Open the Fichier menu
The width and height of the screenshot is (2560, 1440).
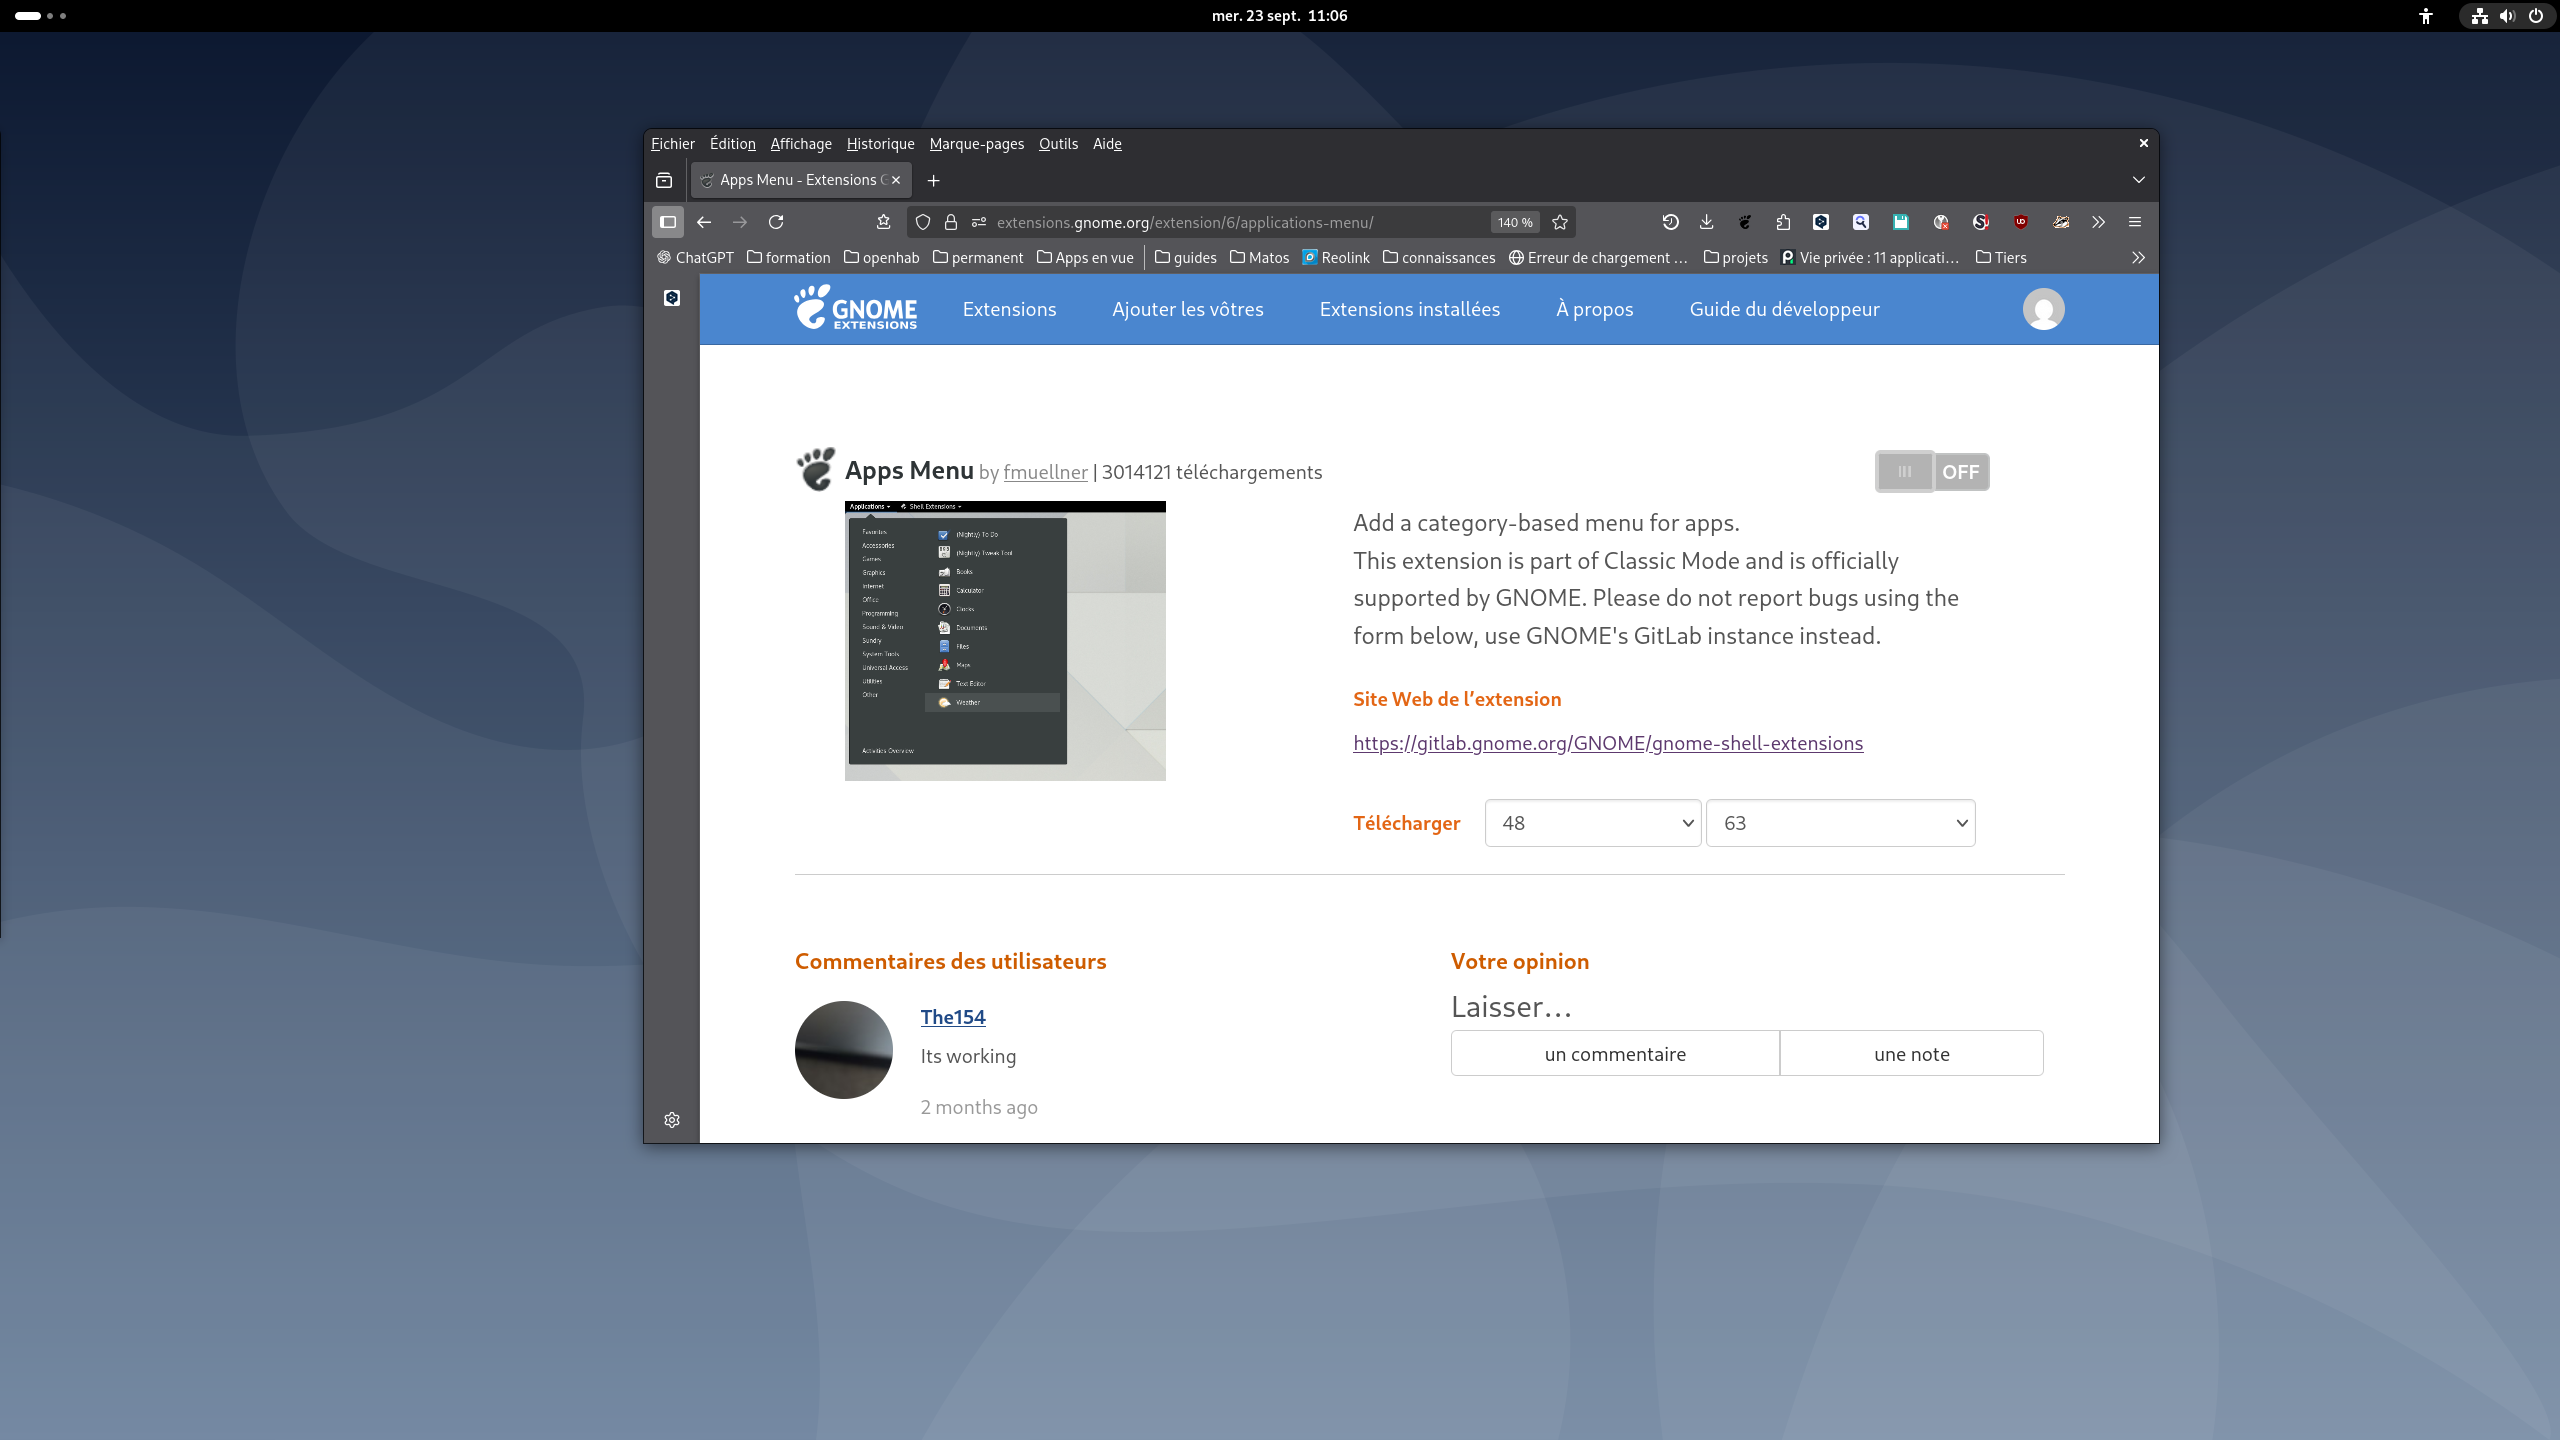coord(673,144)
